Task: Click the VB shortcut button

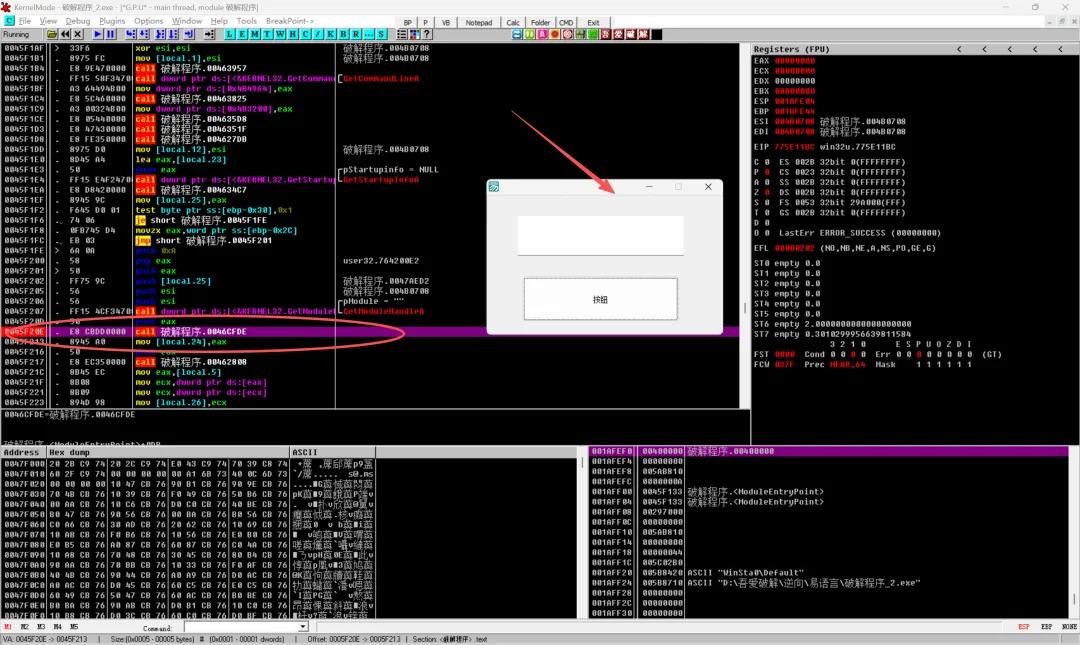Action: (446, 23)
